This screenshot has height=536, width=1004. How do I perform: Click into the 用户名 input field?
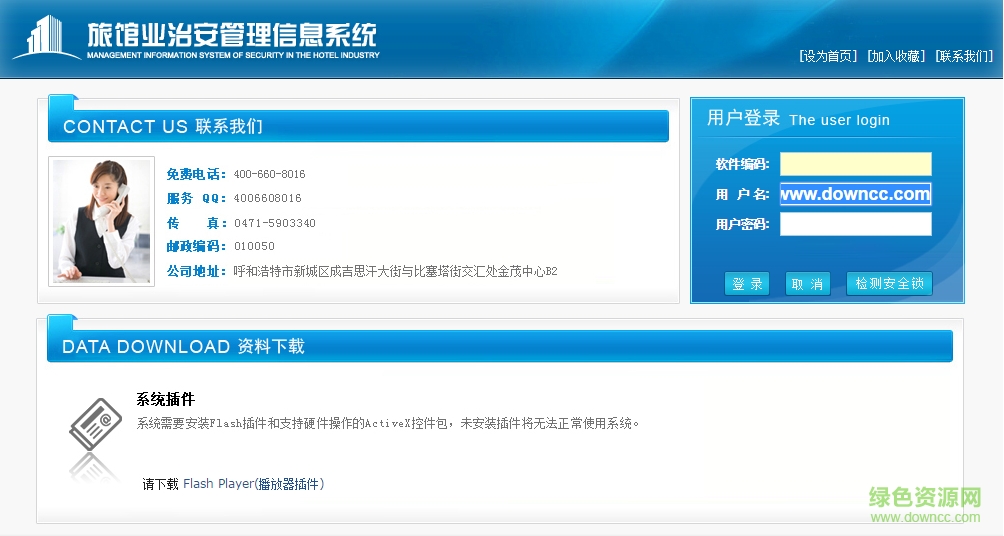tap(855, 194)
